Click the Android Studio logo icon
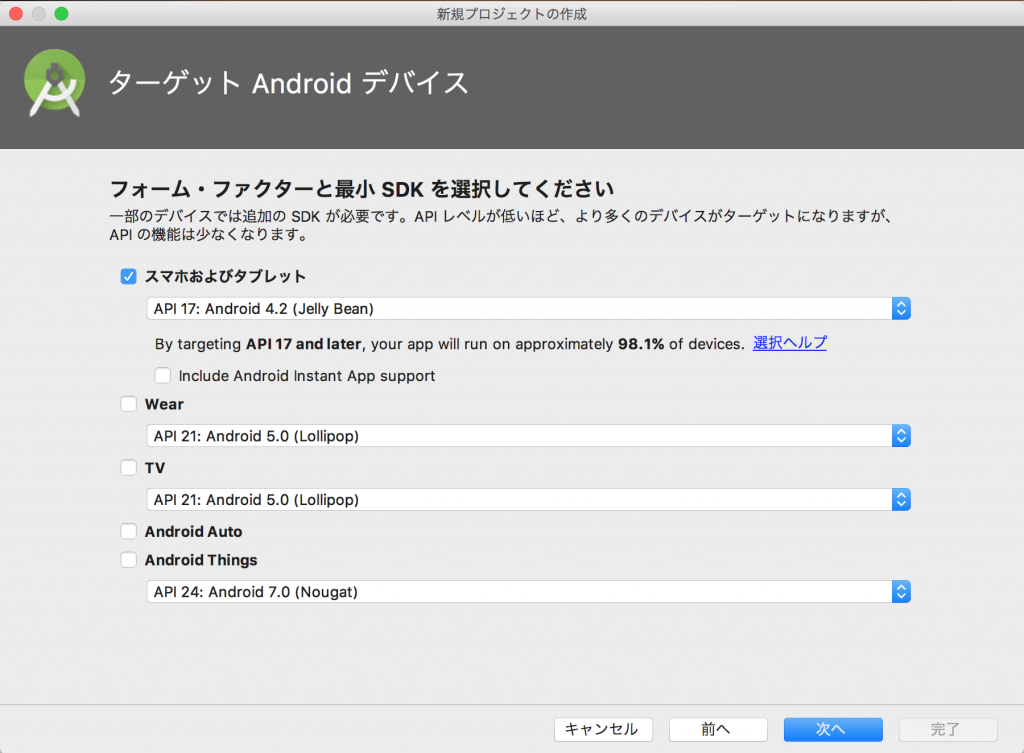The image size is (1024, 753). click(x=55, y=83)
